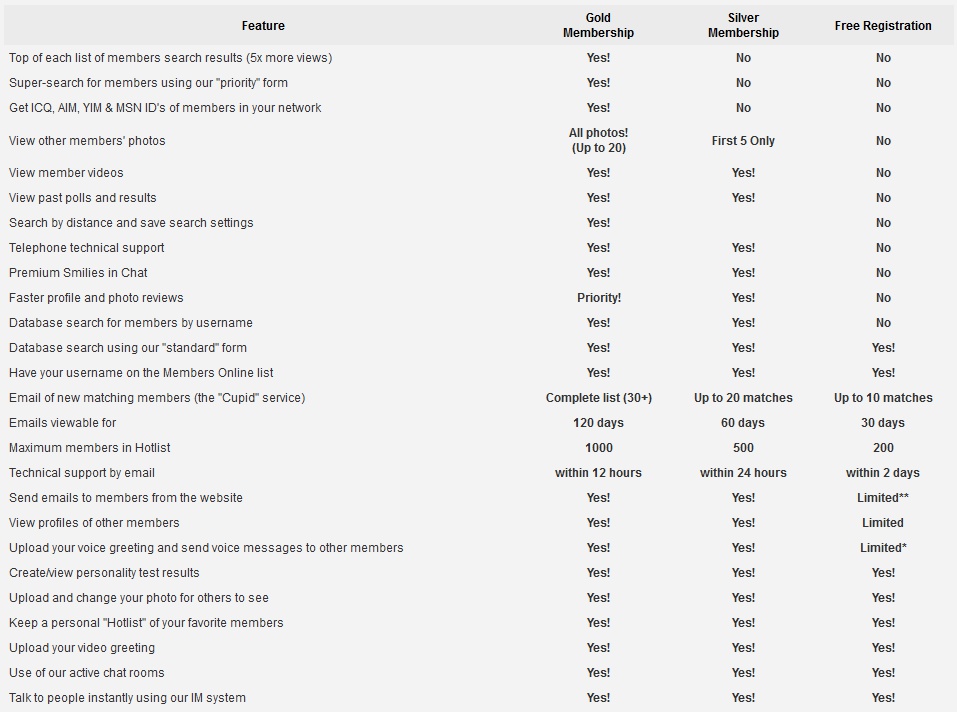Click the '120 days' emails viewable value
This screenshot has width=957, height=712.
pos(598,423)
